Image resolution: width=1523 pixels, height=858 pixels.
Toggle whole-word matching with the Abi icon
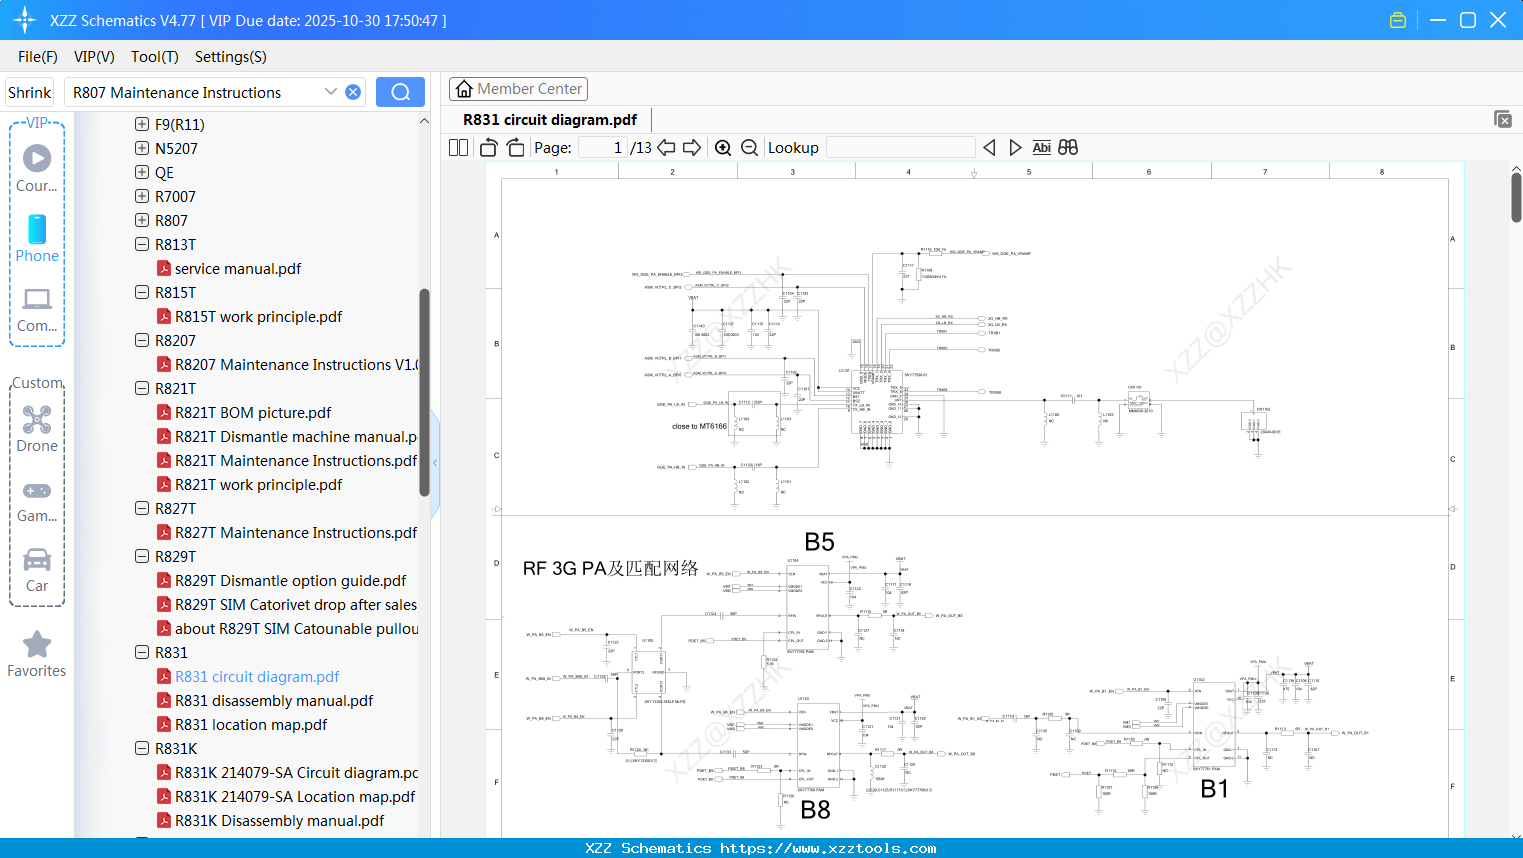tap(1042, 147)
